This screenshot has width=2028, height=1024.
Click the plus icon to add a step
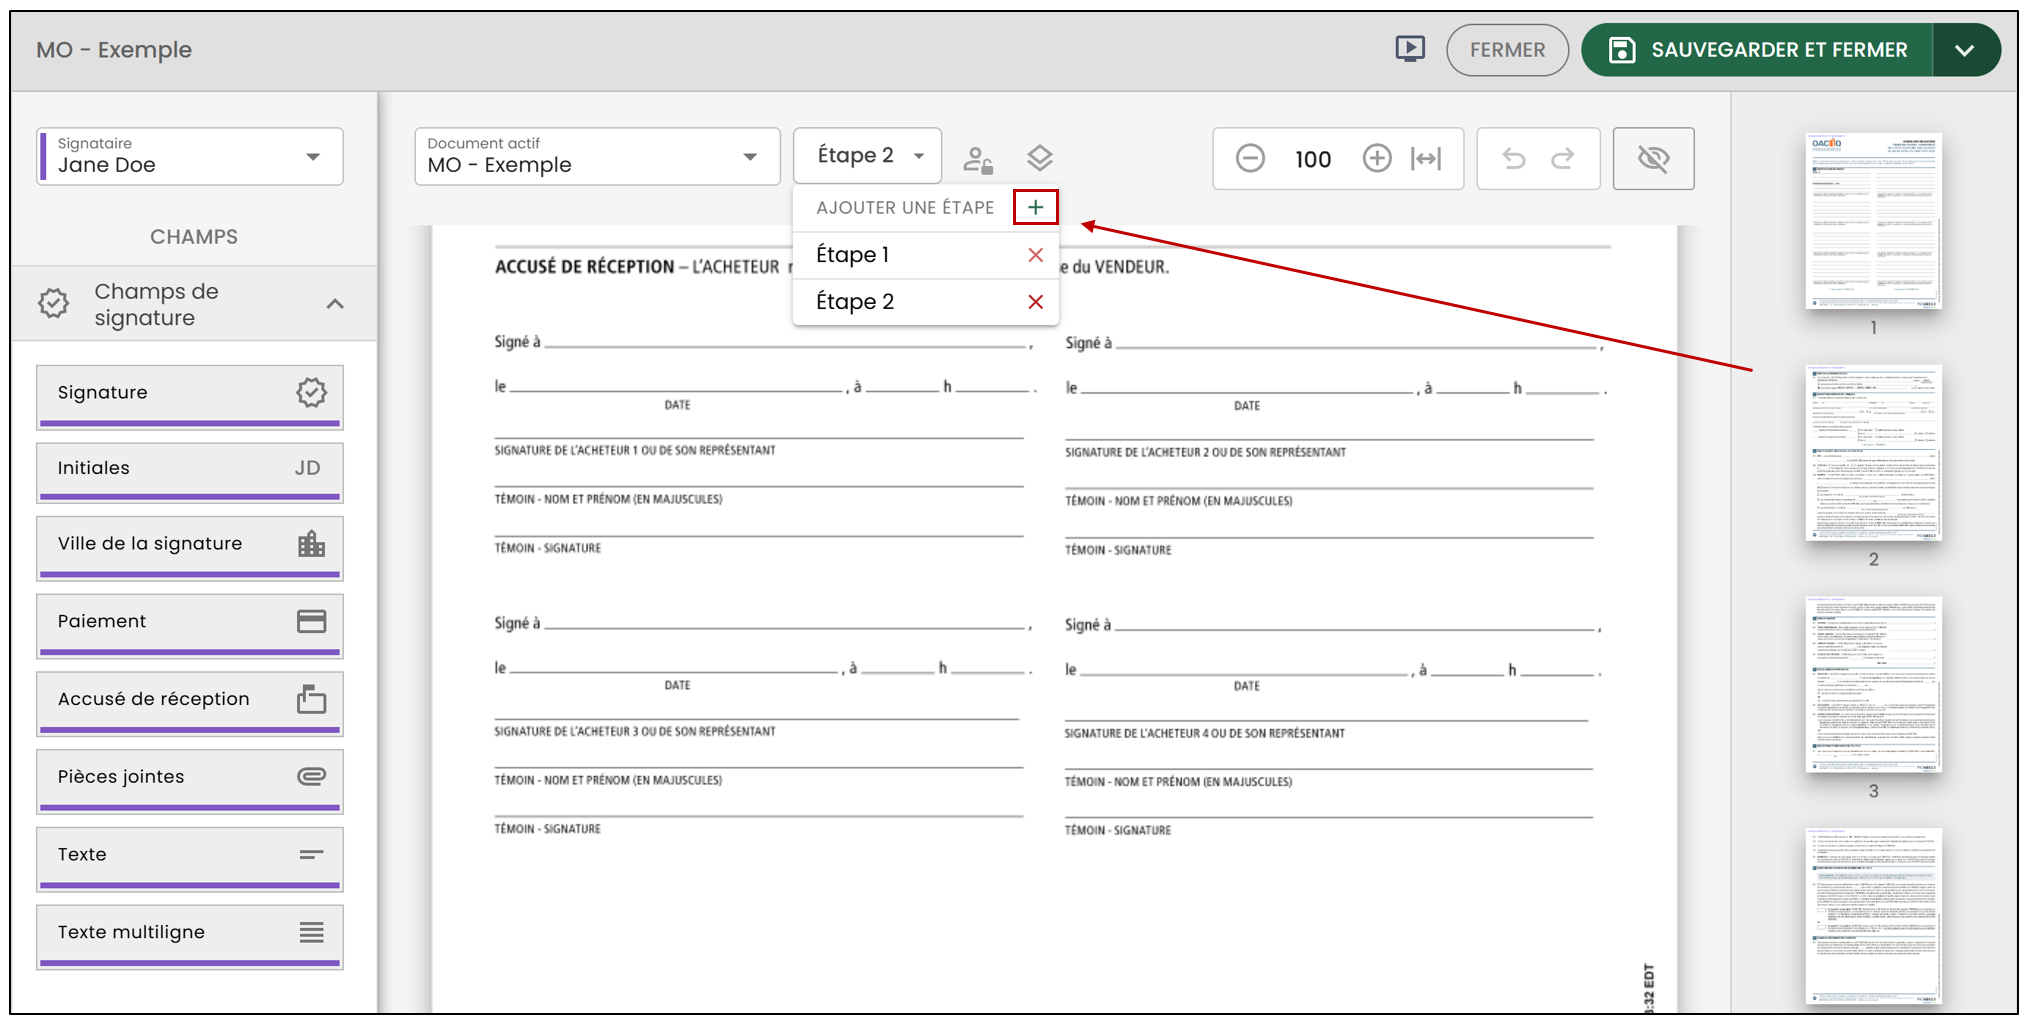point(1035,207)
